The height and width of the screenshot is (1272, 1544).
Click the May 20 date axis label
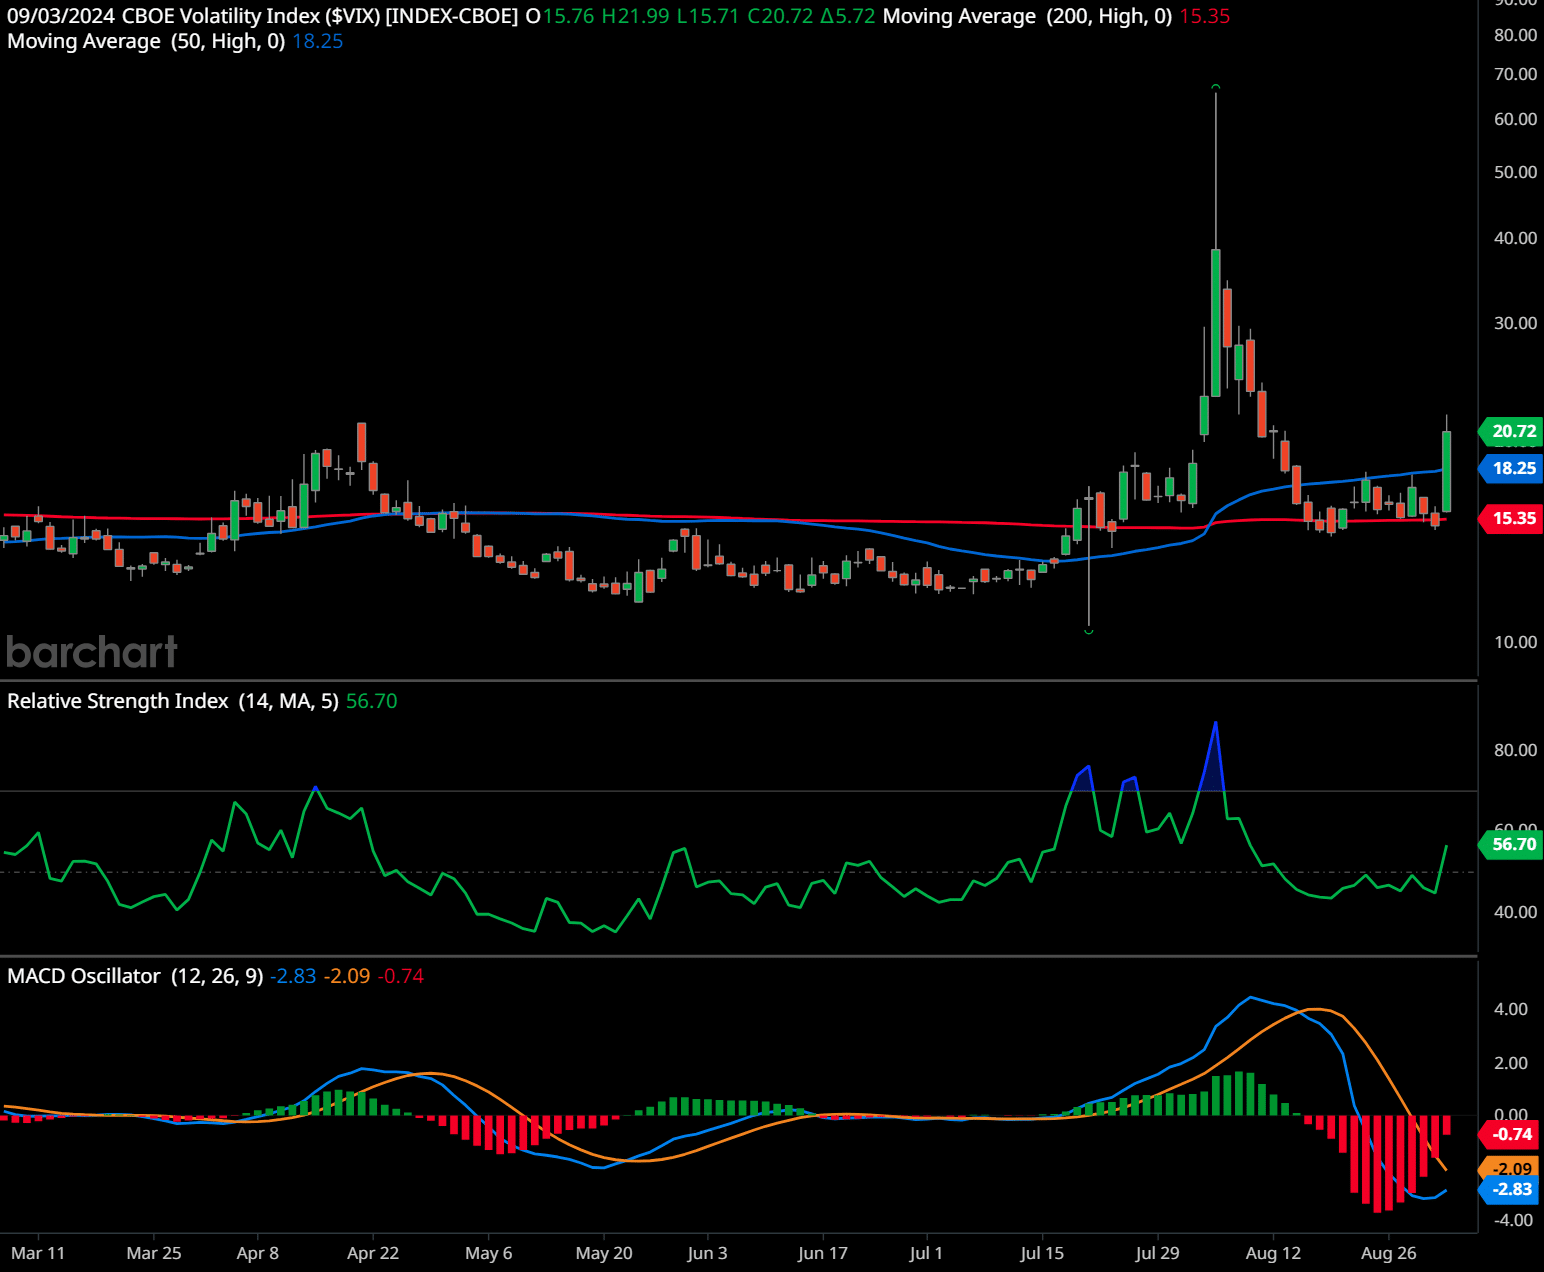(x=604, y=1253)
